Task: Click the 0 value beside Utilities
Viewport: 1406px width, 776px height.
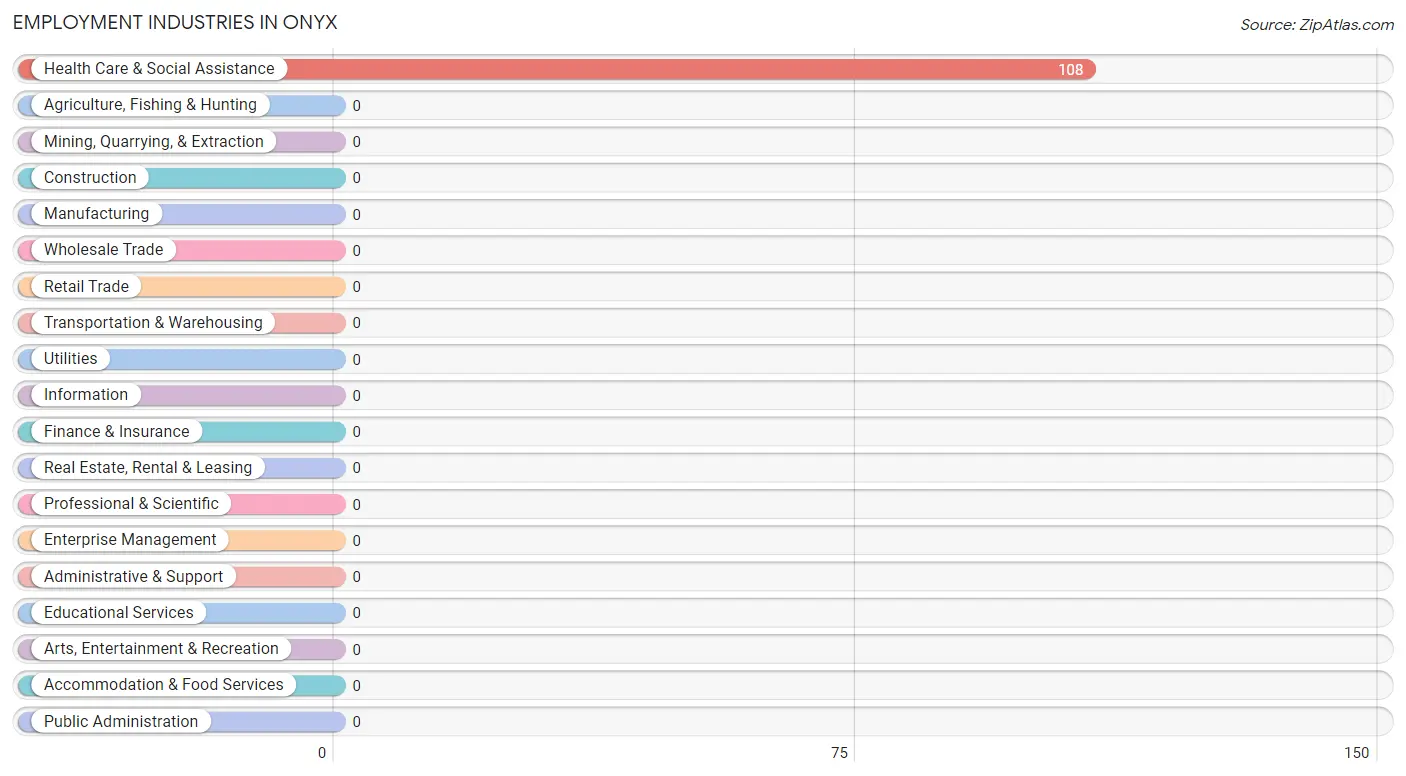Action: coord(356,360)
